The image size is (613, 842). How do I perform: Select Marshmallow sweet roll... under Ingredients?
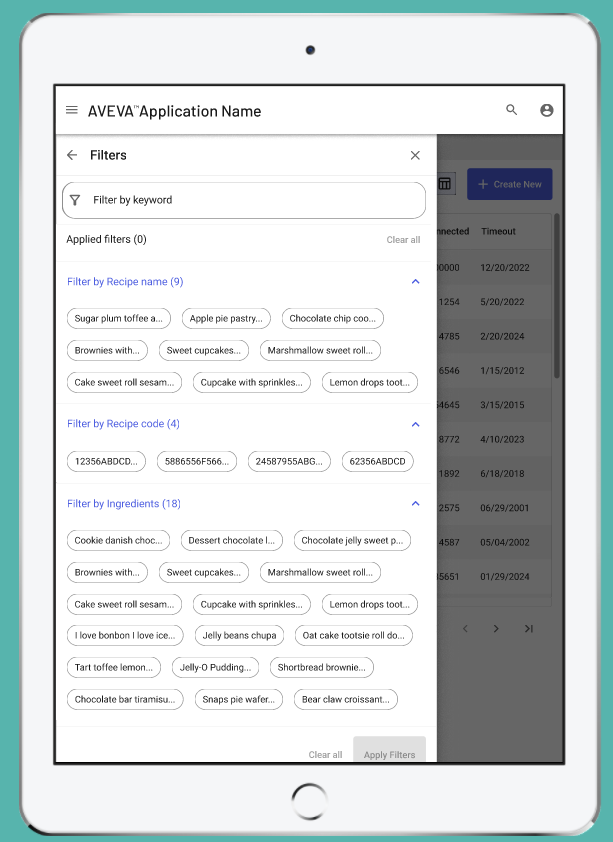320,572
